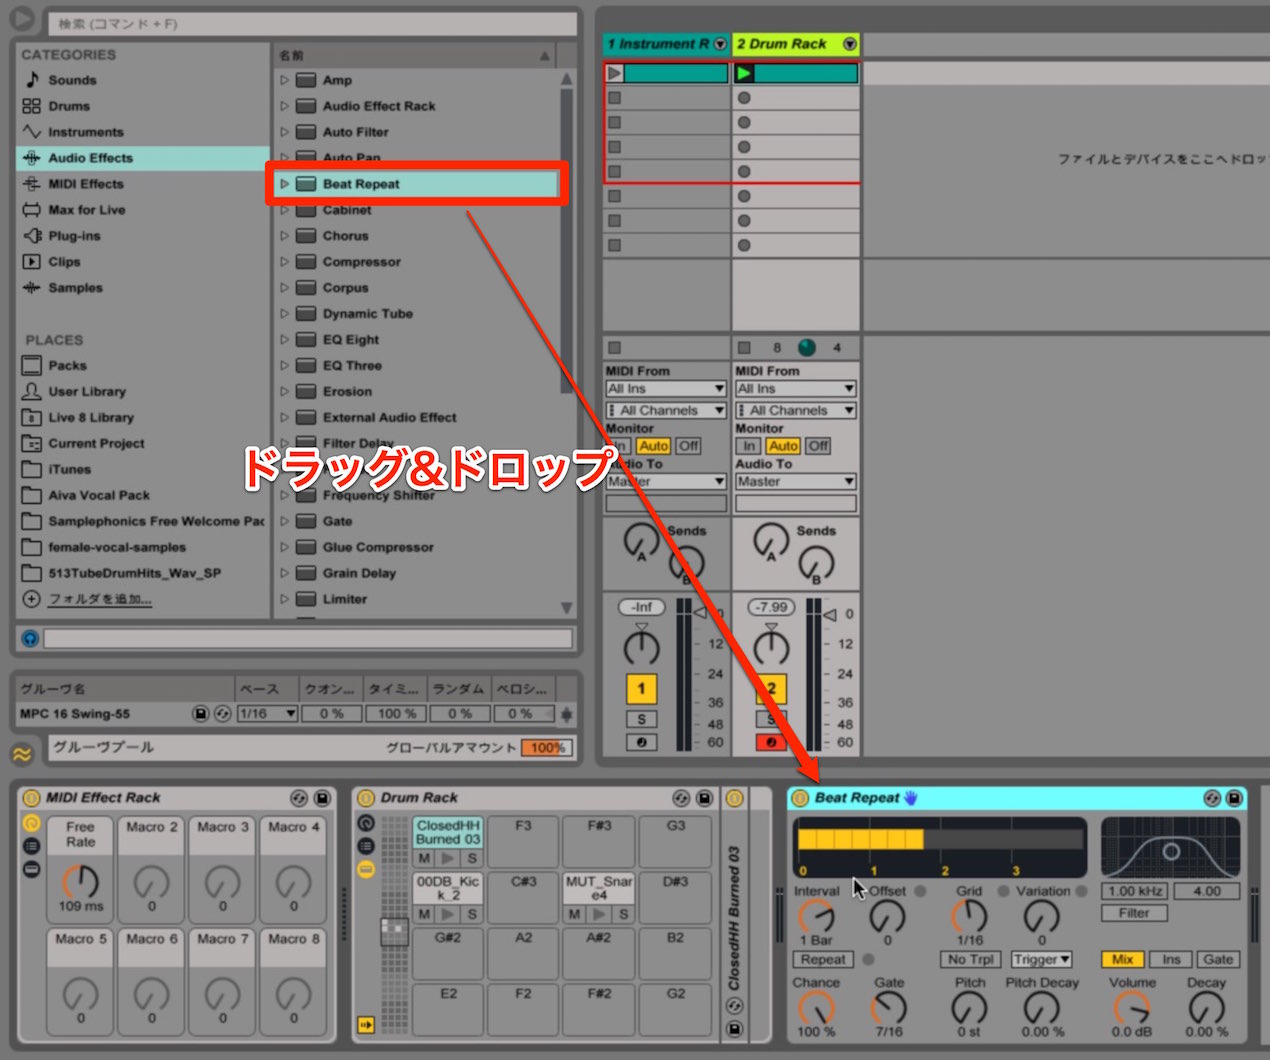1270x1060 pixels.
Task: Launch the Drum Rack first clip
Action: [x=744, y=73]
